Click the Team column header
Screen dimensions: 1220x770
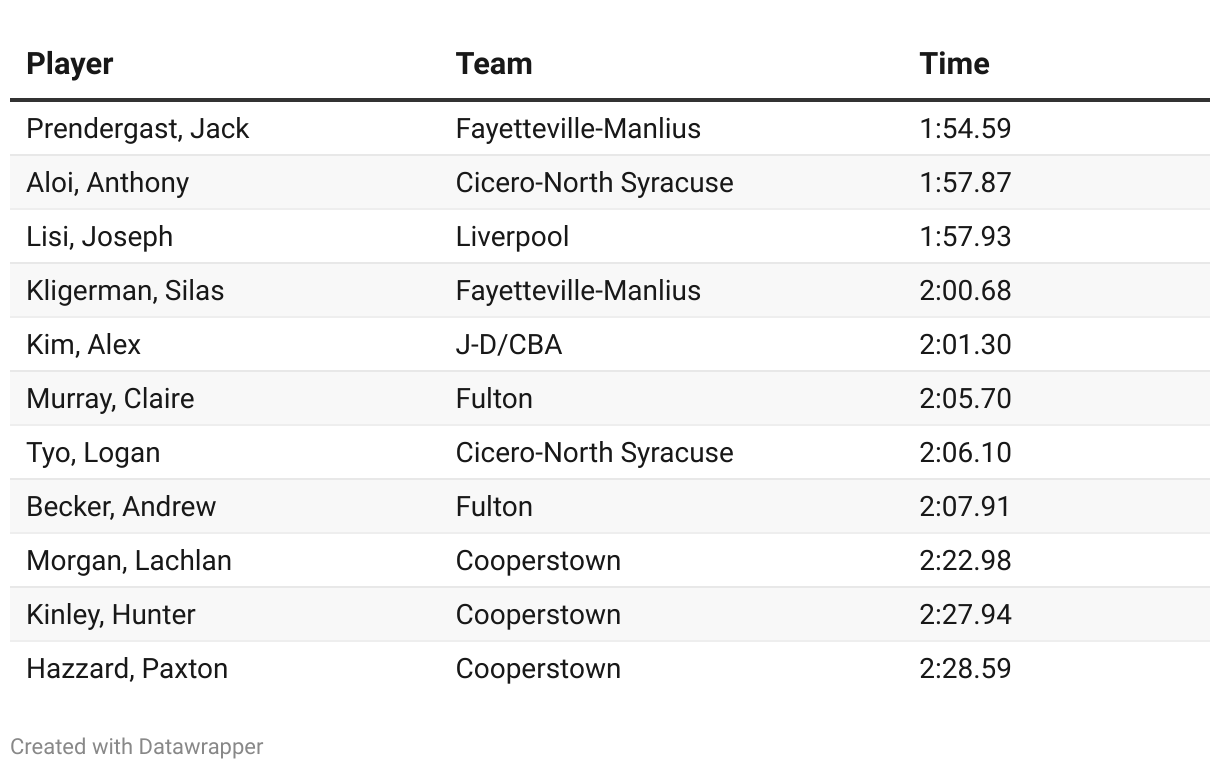pos(494,64)
